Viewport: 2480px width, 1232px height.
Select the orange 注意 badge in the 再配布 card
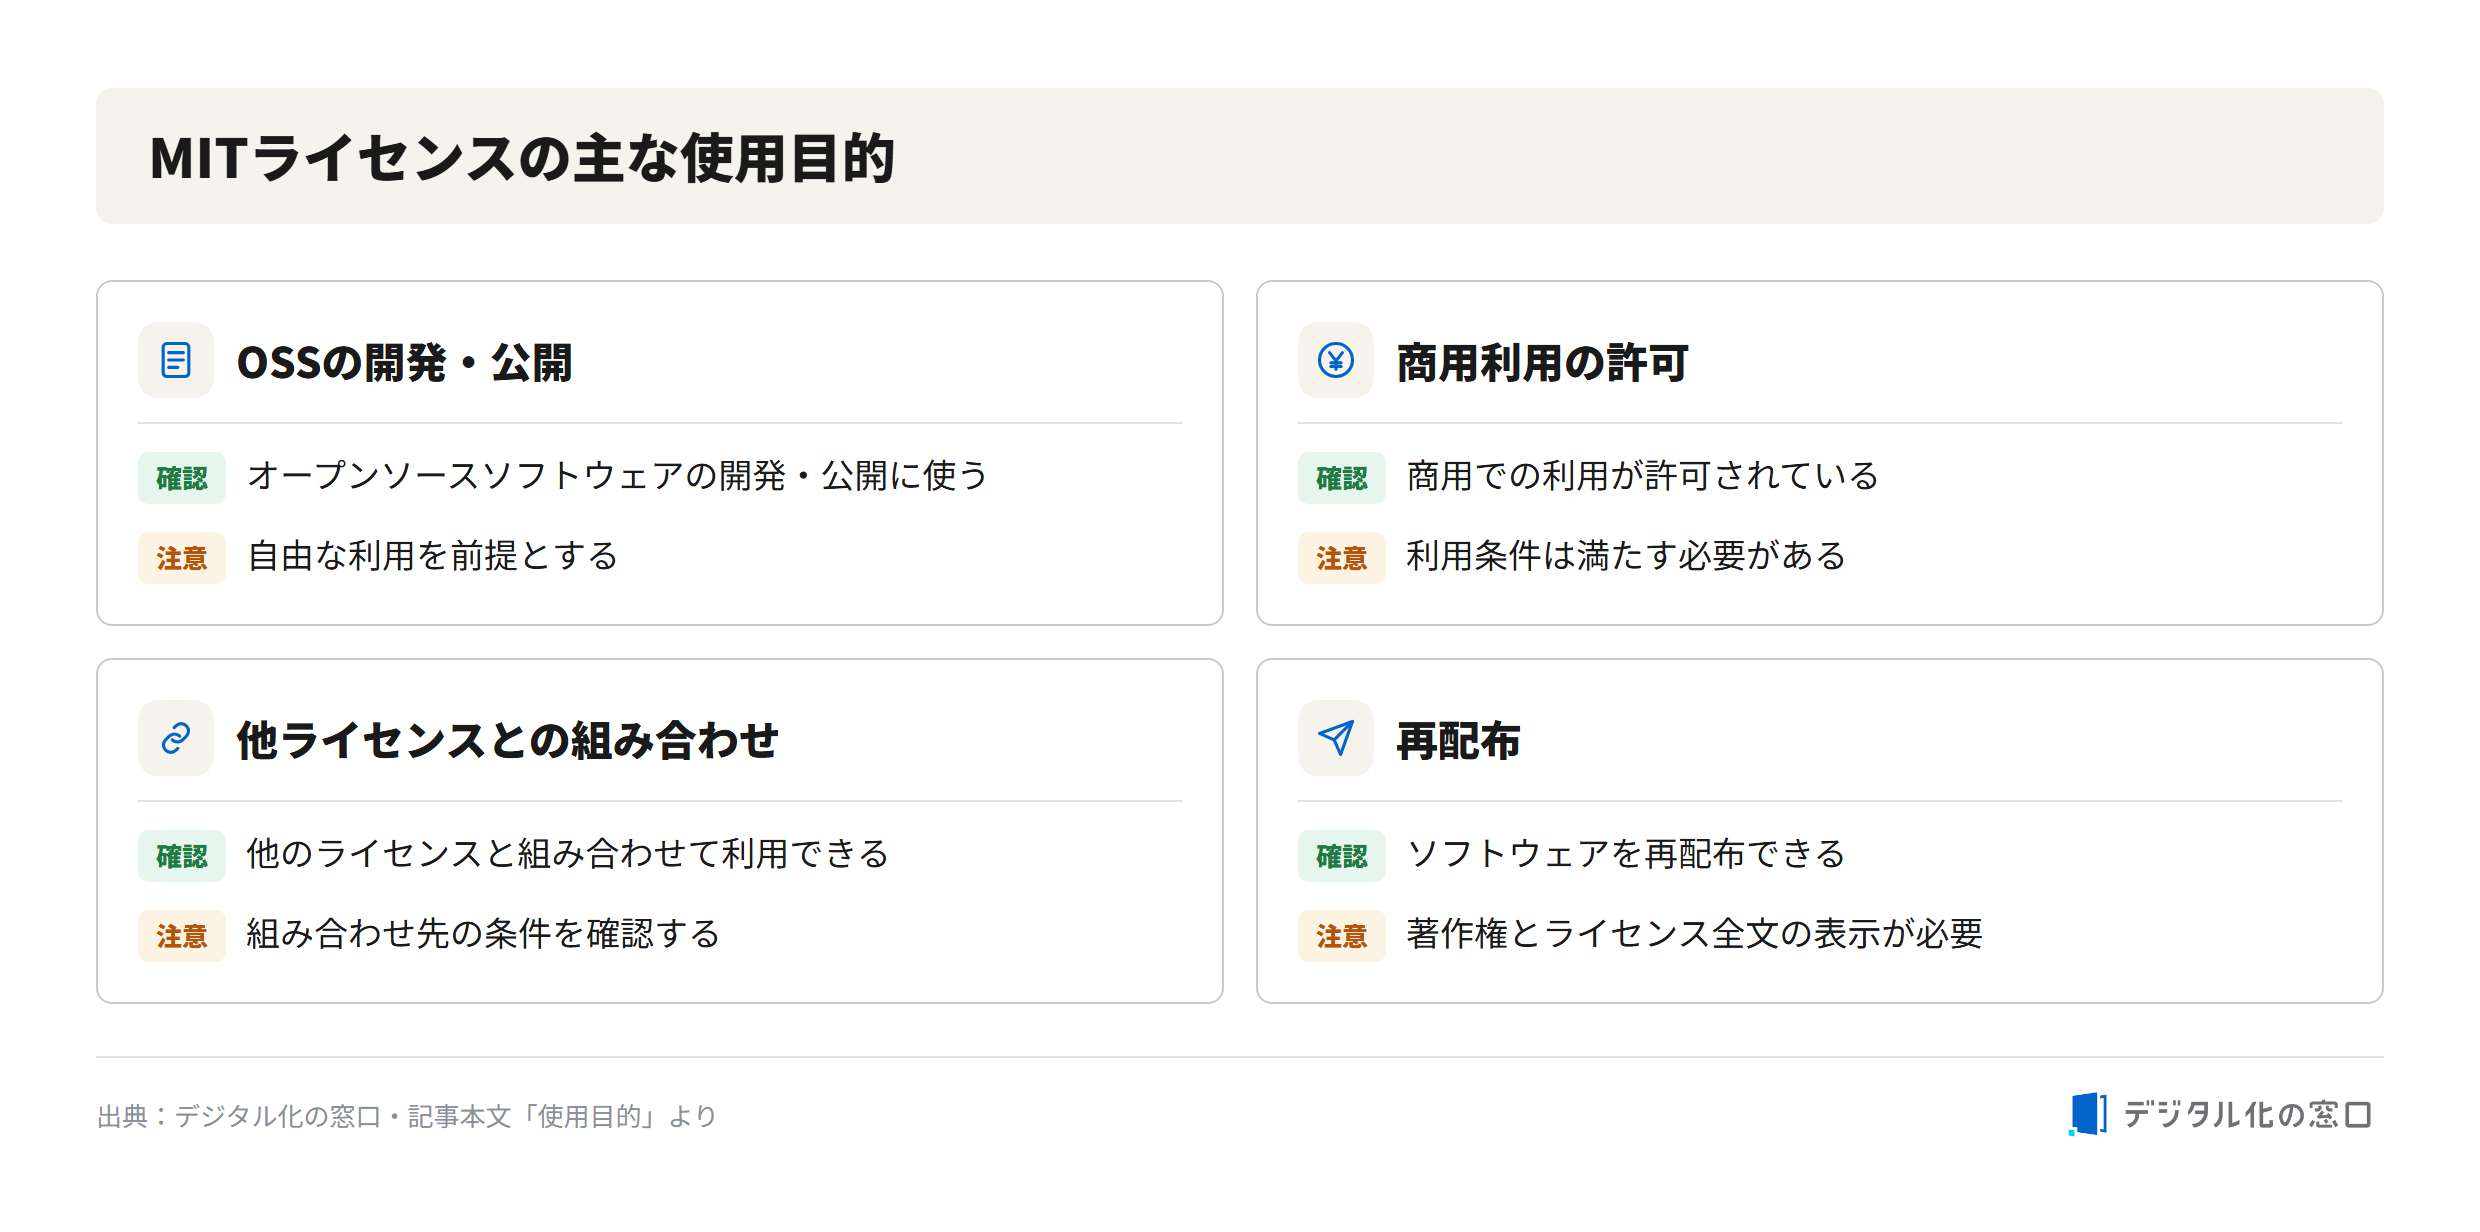click(1342, 936)
